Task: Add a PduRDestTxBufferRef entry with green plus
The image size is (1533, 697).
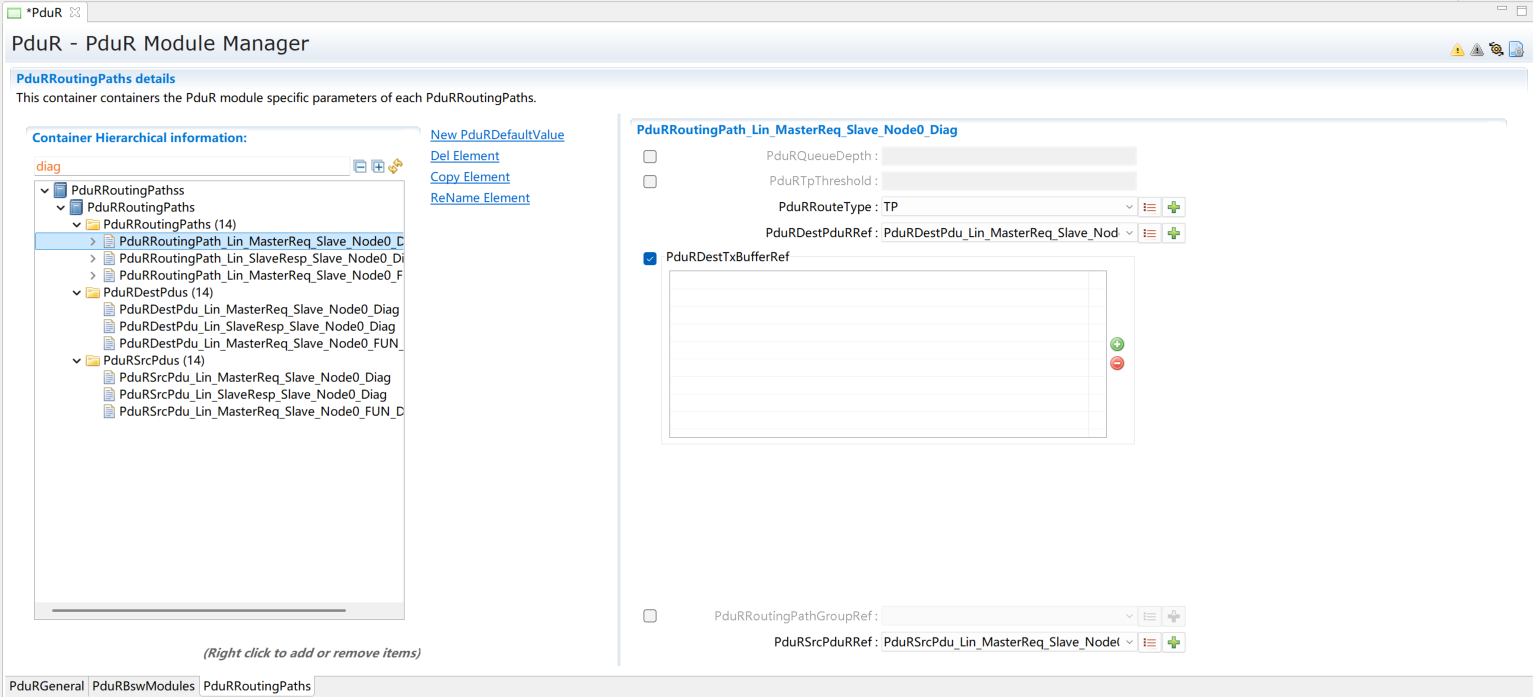Action: pos(1117,344)
